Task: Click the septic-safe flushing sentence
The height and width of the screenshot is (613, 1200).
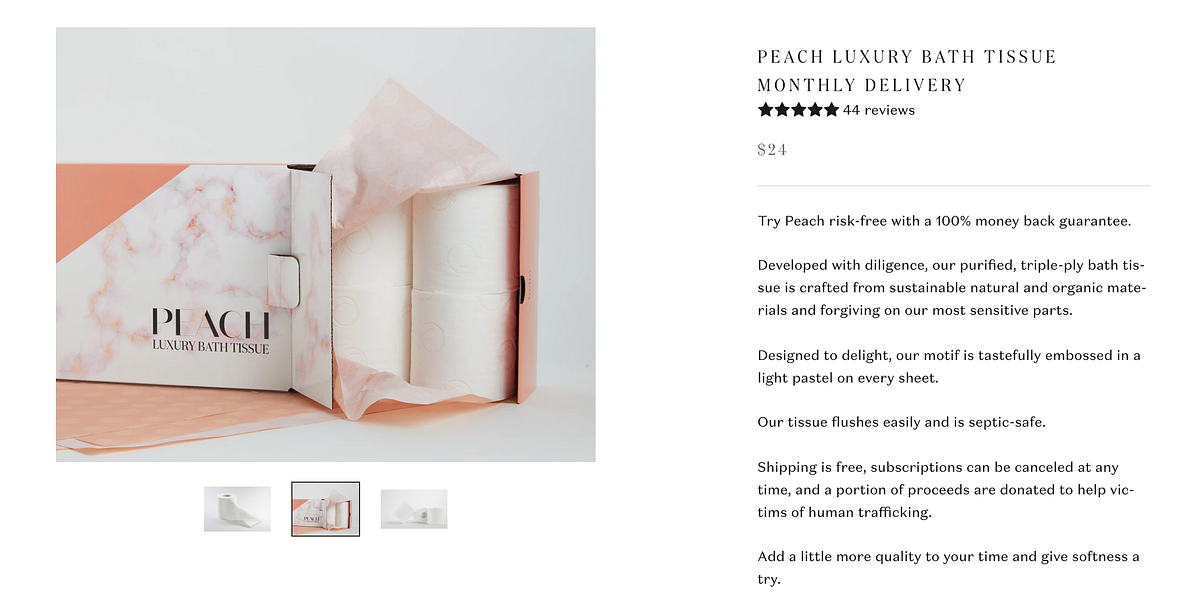Action: [901, 422]
